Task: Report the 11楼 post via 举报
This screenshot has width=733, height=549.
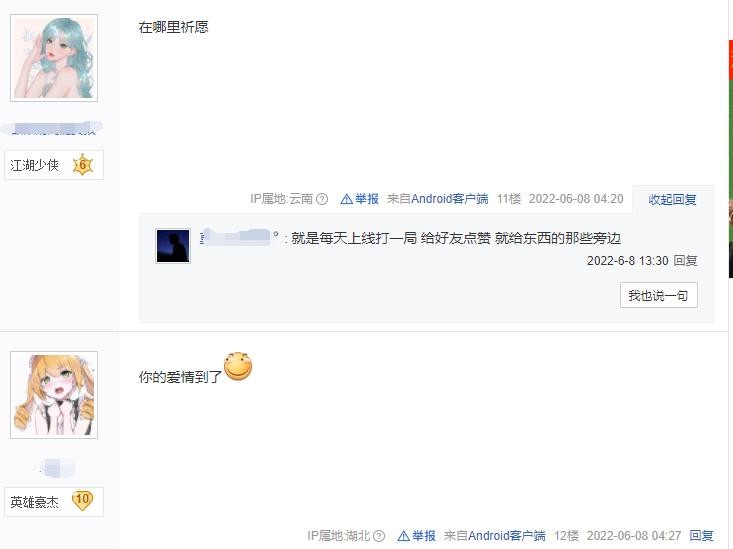Action: click(x=366, y=199)
